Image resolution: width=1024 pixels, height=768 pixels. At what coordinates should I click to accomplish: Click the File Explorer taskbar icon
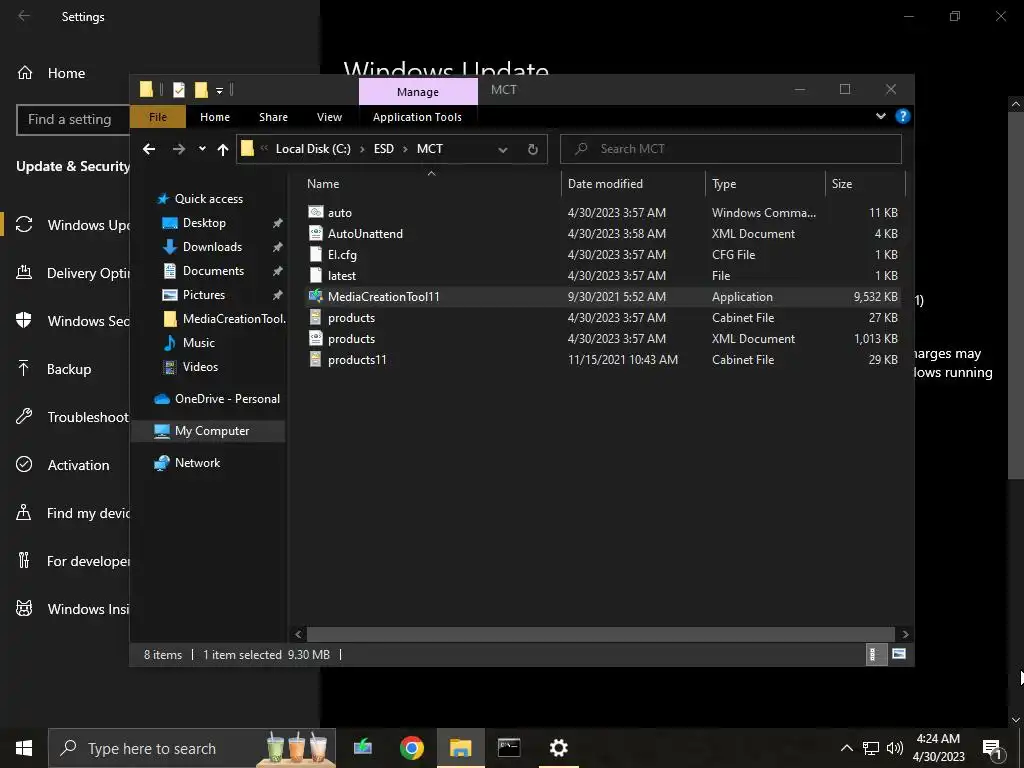[460, 748]
